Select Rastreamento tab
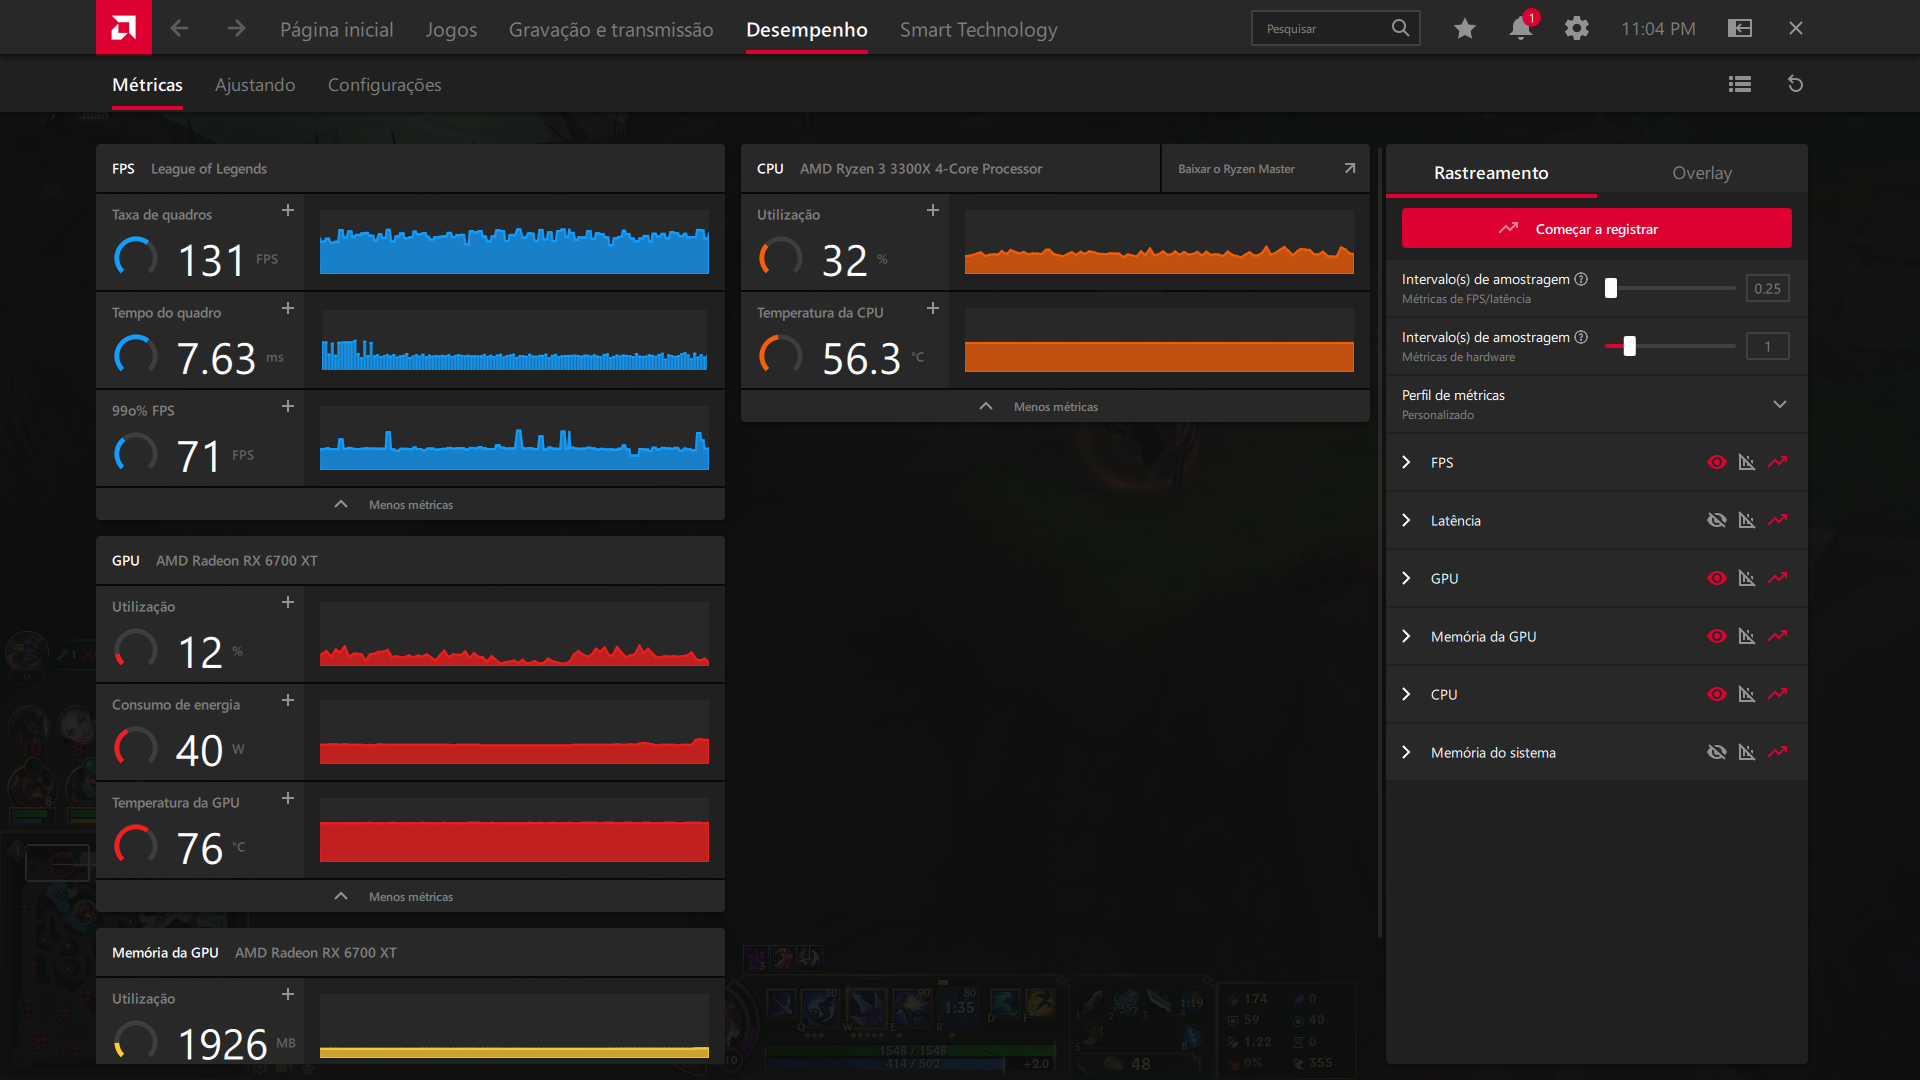The width and height of the screenshot is (1920, 1080). coord(1491,172)
